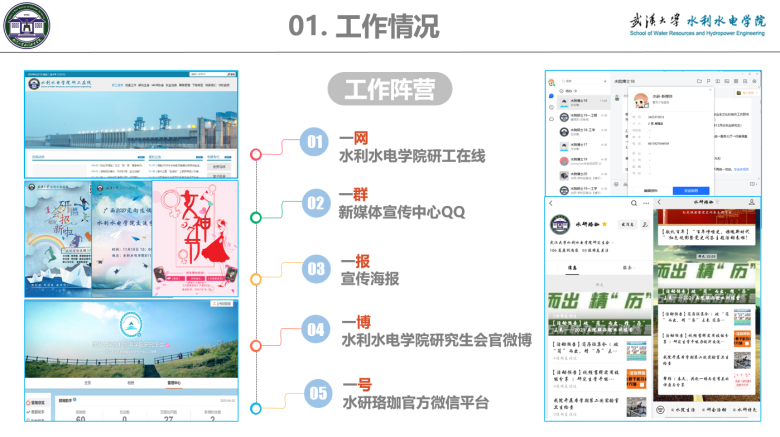Click the Wuhan University emblem logo top left
The height and width of the screenshot is (437, 780).
(29, 26)
